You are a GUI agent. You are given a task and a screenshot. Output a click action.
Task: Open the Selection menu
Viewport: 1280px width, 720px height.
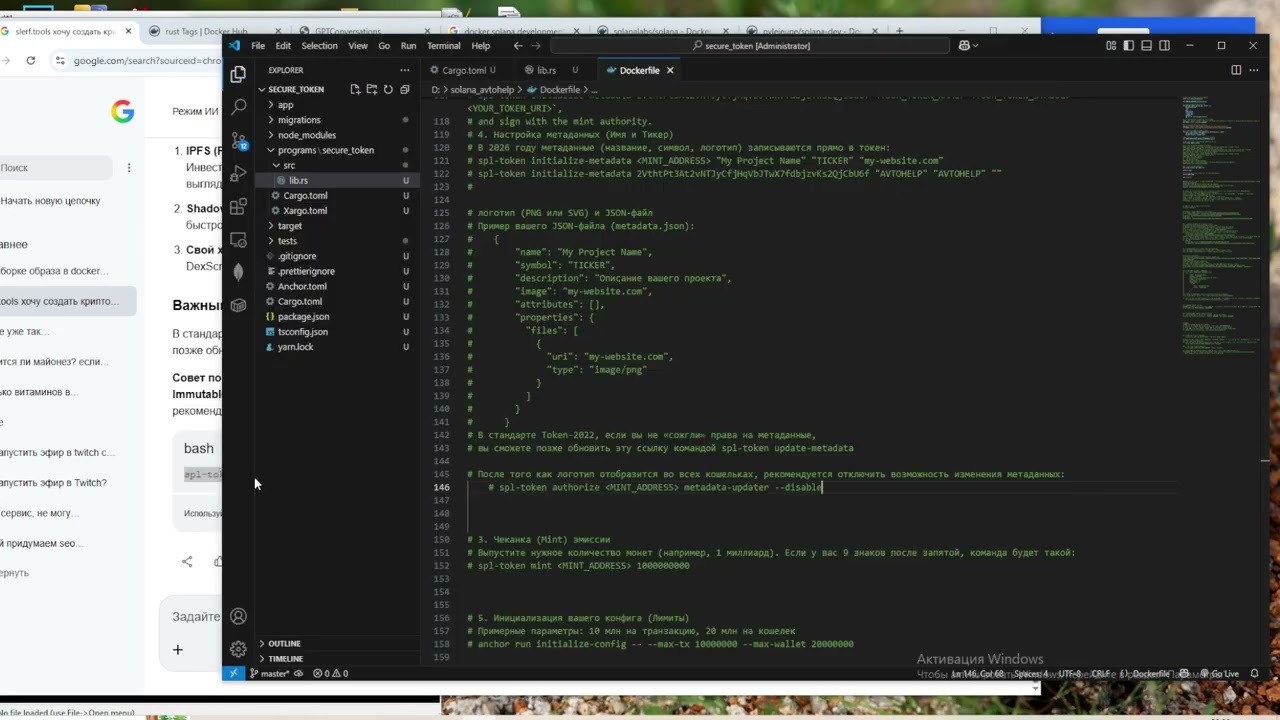tap(319, 45)
